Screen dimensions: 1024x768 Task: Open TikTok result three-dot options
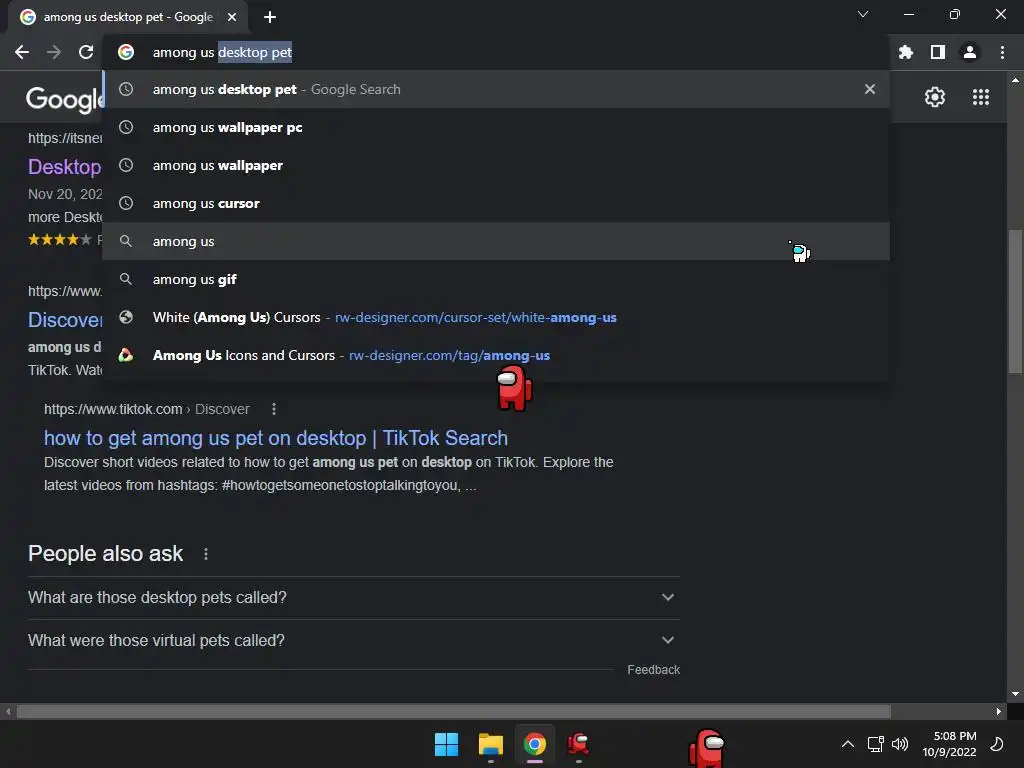point(274,409)
